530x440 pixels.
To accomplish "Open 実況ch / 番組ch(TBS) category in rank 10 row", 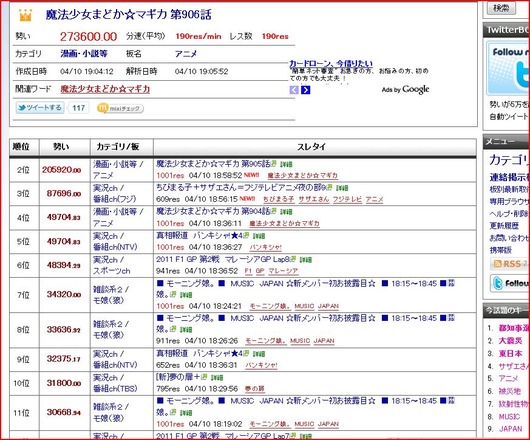I will tap(115, 383).
